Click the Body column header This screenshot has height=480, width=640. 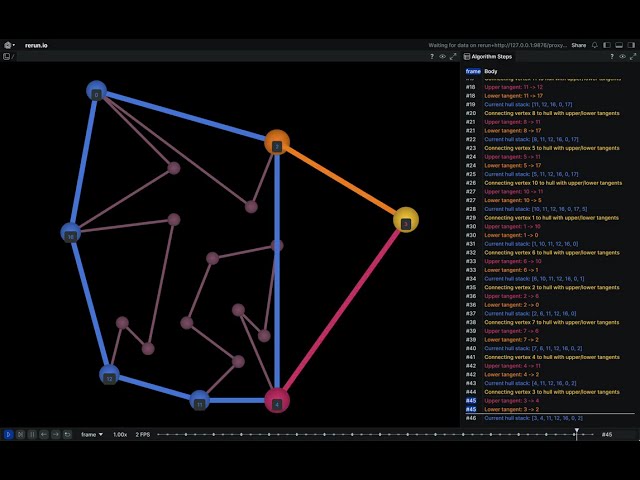[x=491, y=71]
